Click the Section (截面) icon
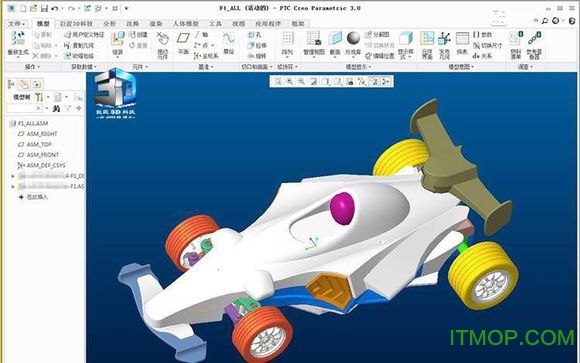 335,38
